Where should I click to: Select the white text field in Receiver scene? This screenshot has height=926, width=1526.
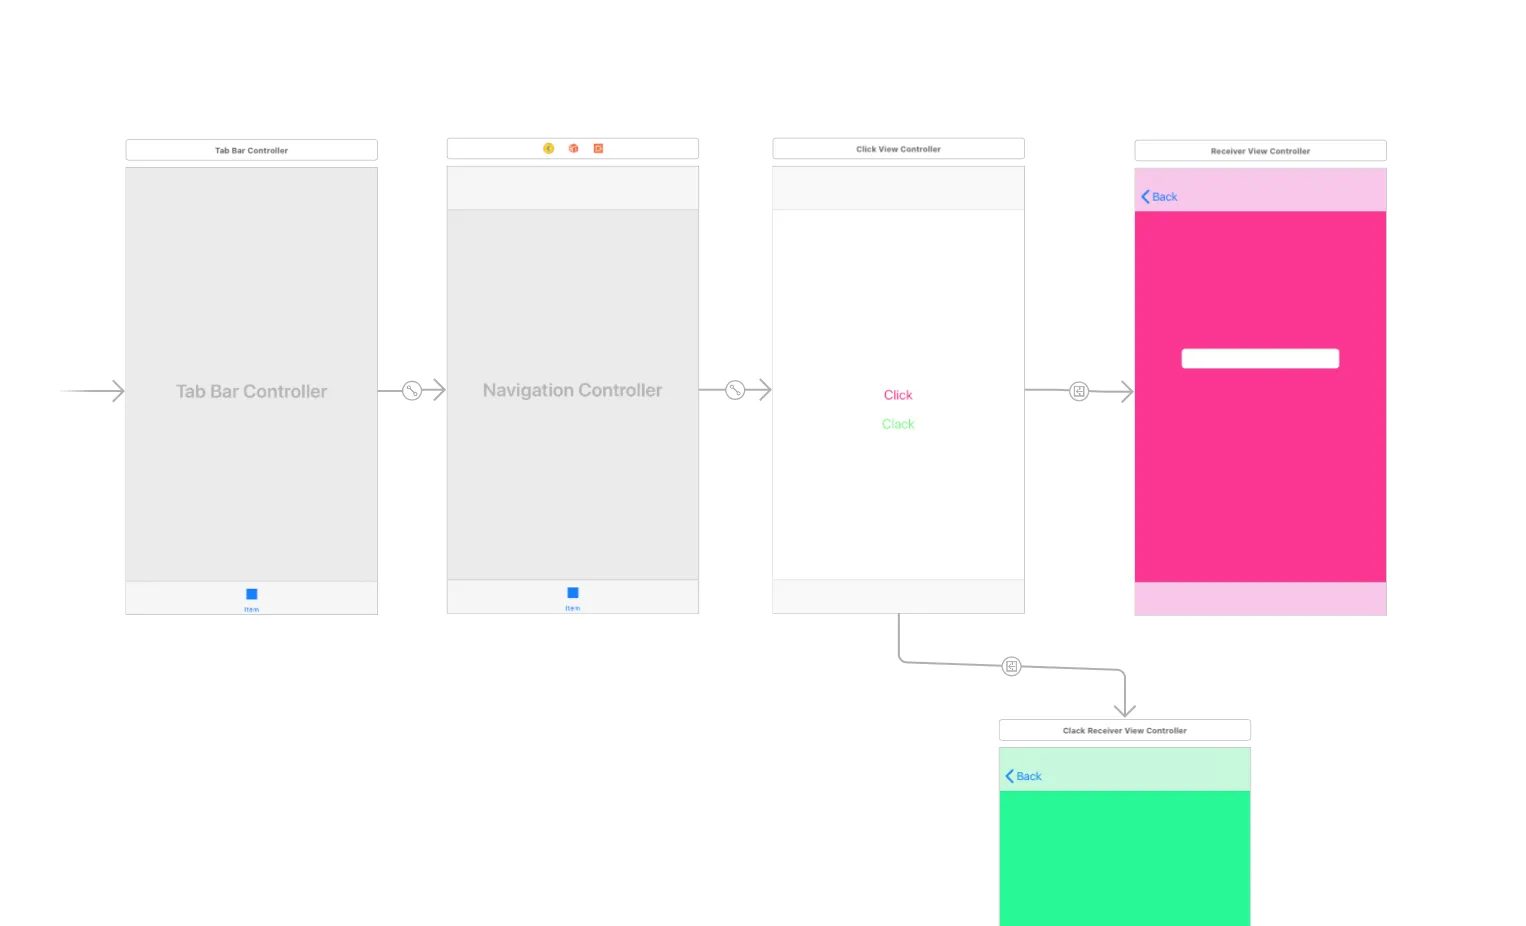[1260, 359]
